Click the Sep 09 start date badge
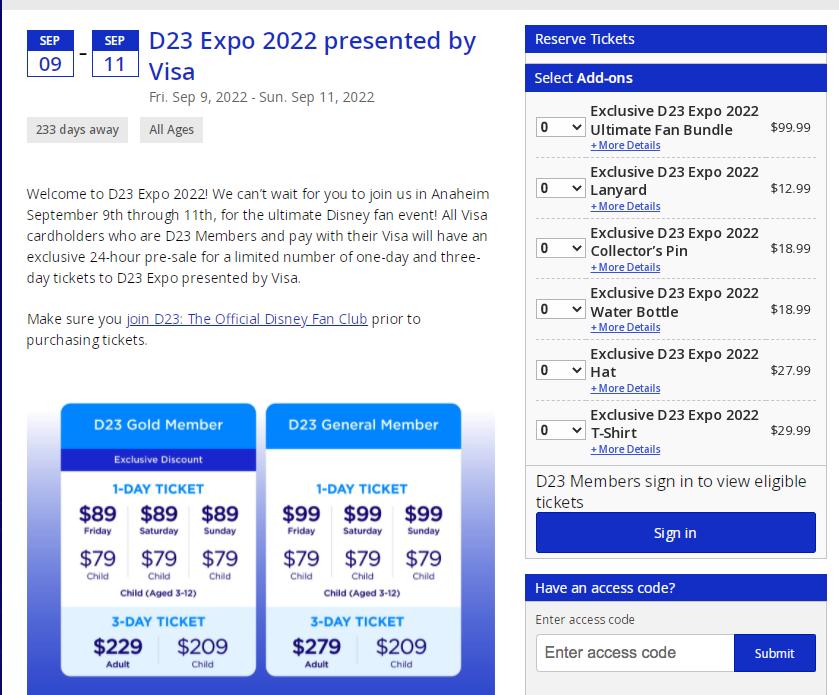 (50, 54)
